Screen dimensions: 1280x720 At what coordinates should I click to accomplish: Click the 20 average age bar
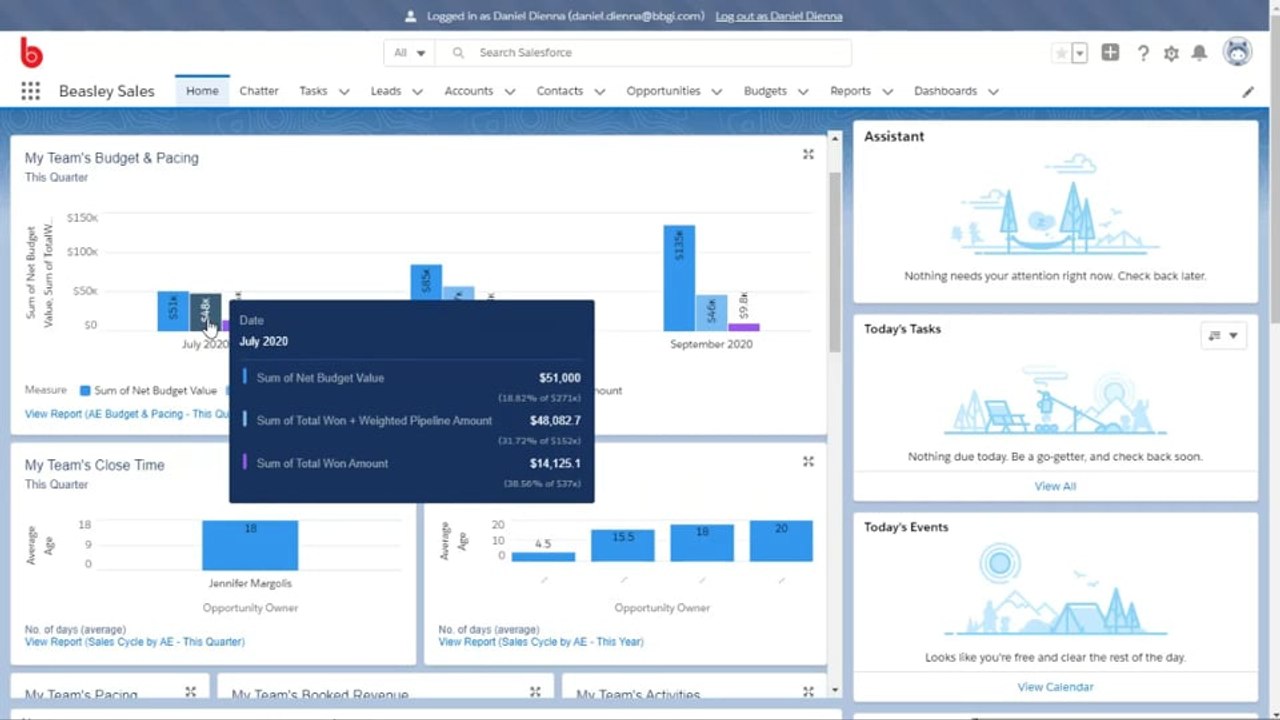[781, 541]
